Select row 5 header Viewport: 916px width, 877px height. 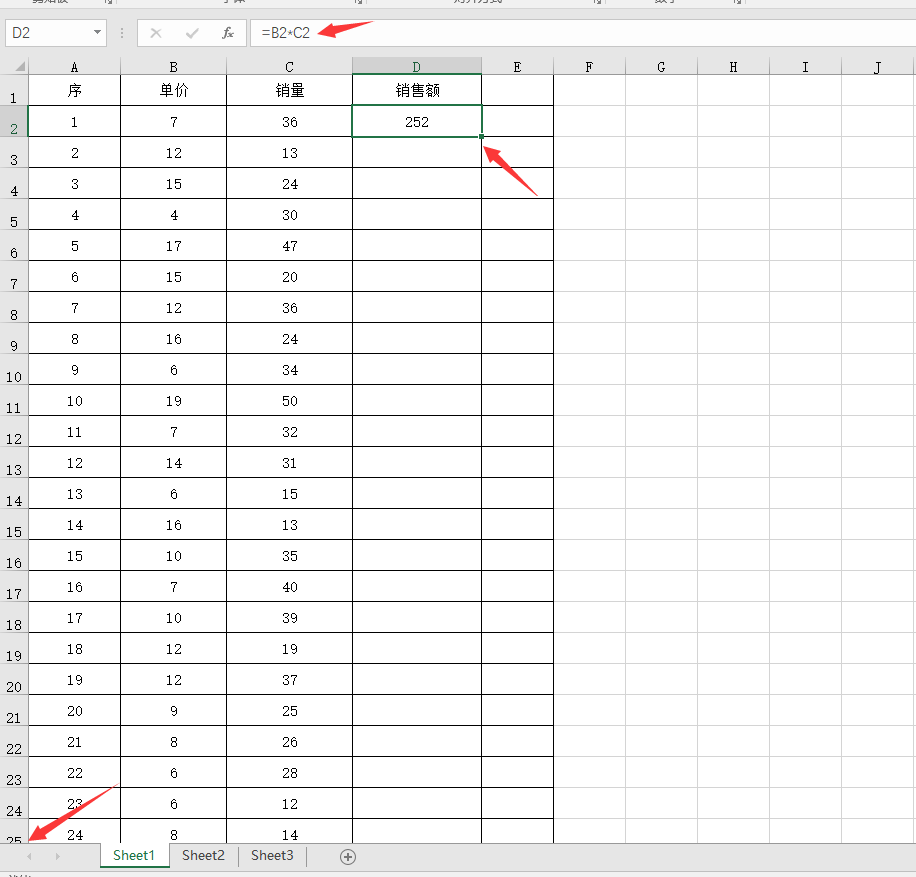tap(13, 214)
